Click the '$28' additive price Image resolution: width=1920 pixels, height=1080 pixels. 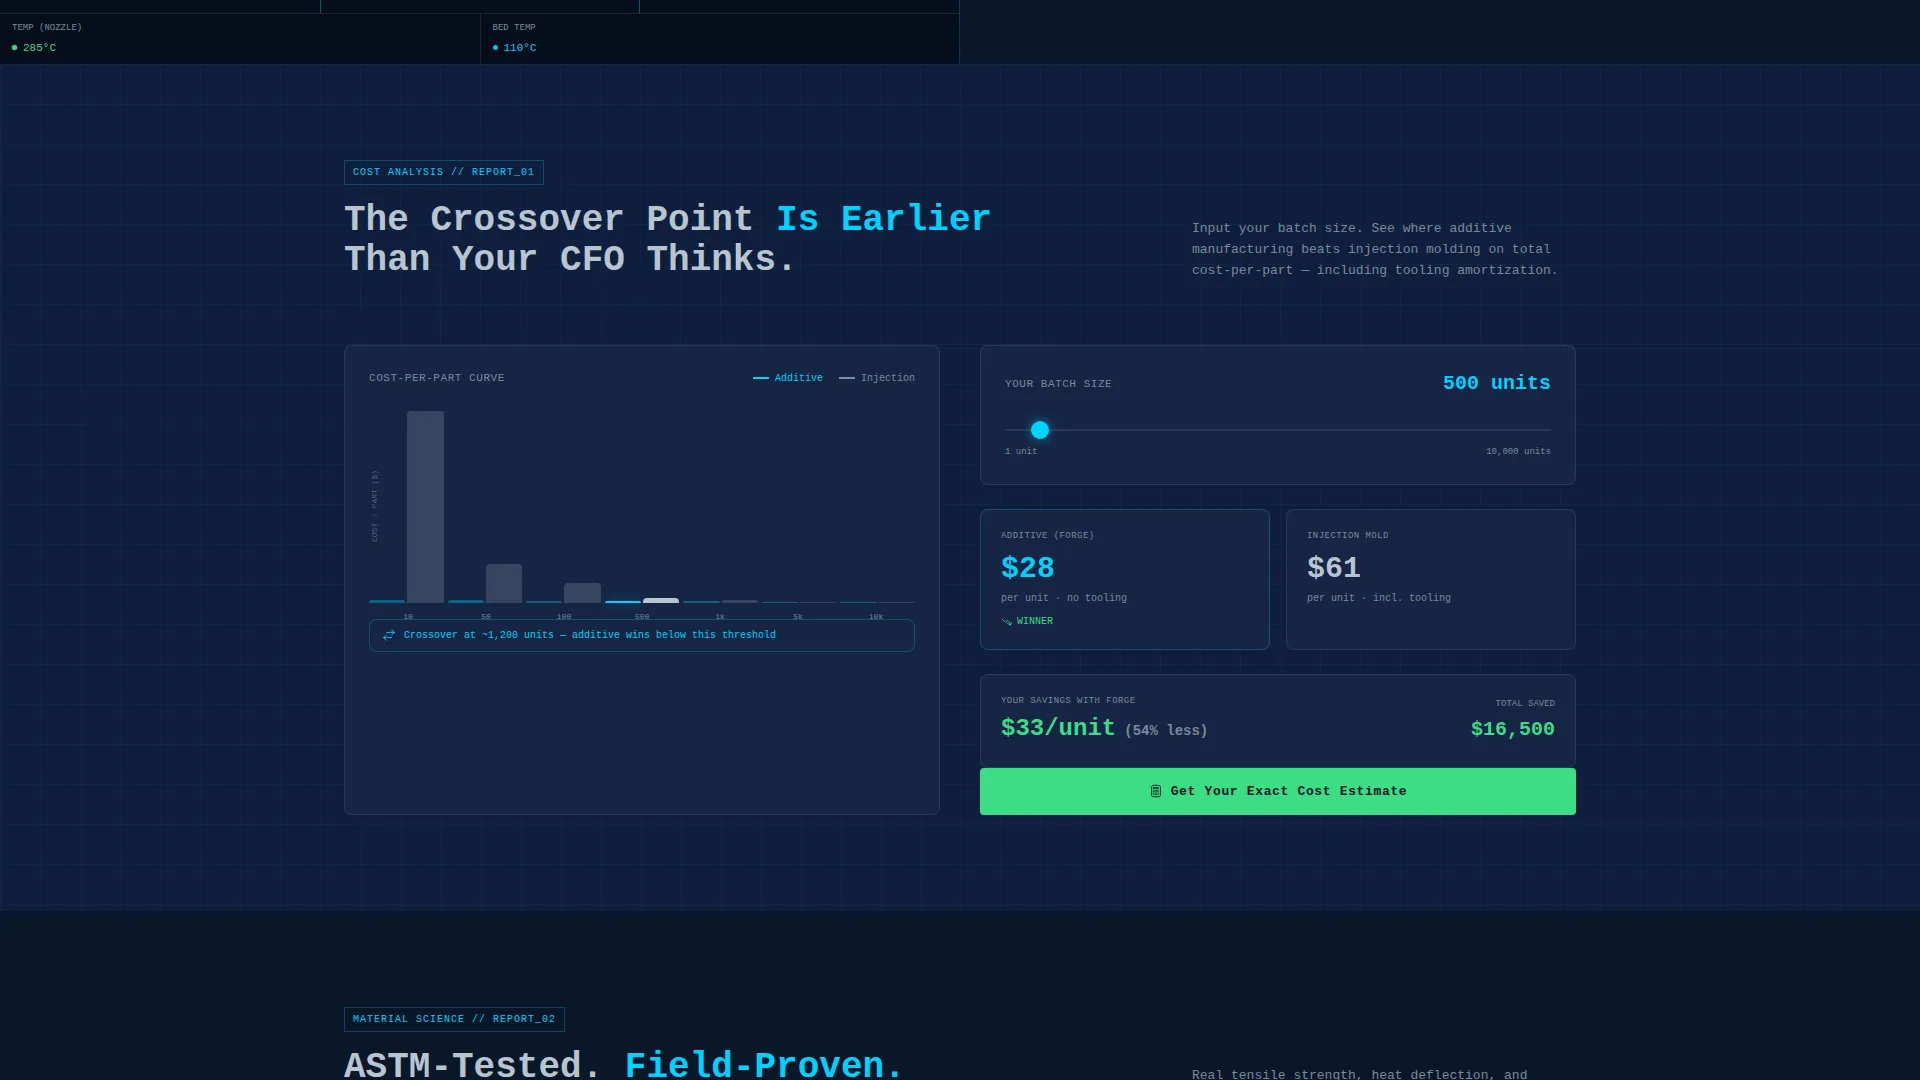point(1027,567)
